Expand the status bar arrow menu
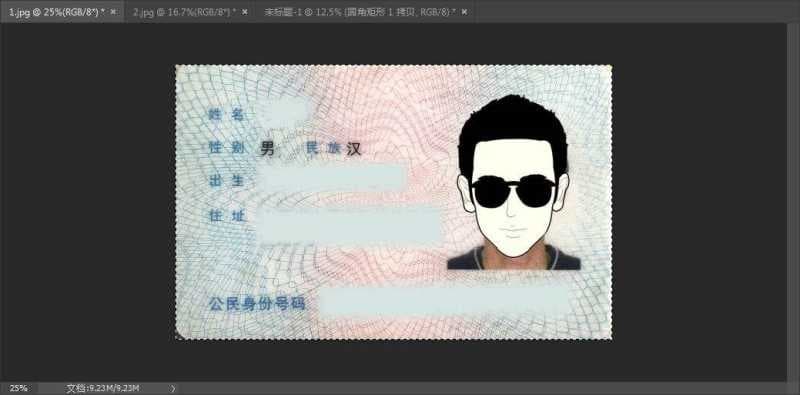The image size is (800, 395). coord(172,388)
